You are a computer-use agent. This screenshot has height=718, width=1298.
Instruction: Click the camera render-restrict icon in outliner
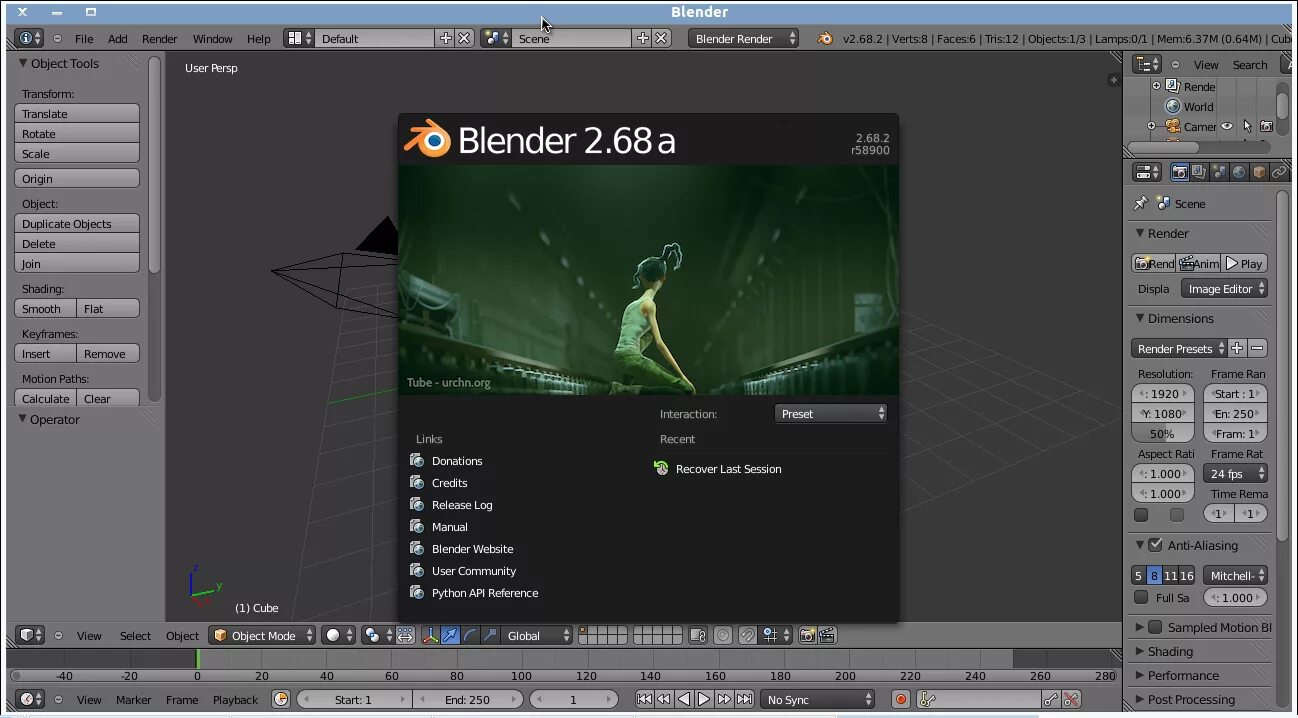click(x=1266, y=126)
